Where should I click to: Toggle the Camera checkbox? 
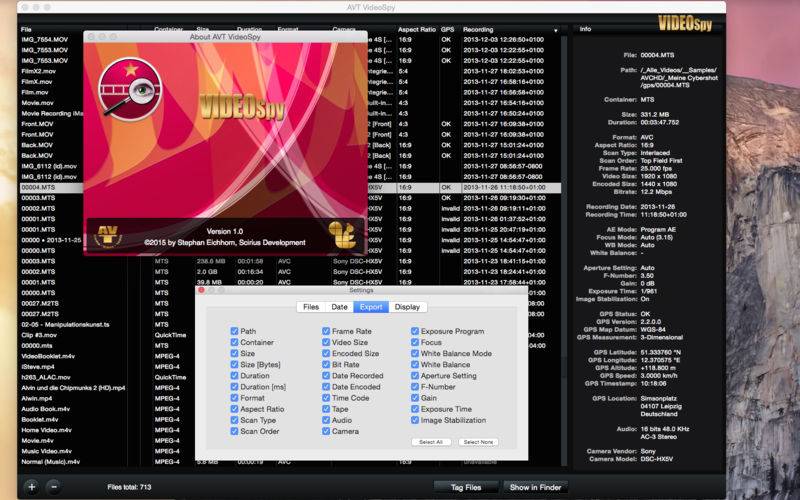click(326, 431)
